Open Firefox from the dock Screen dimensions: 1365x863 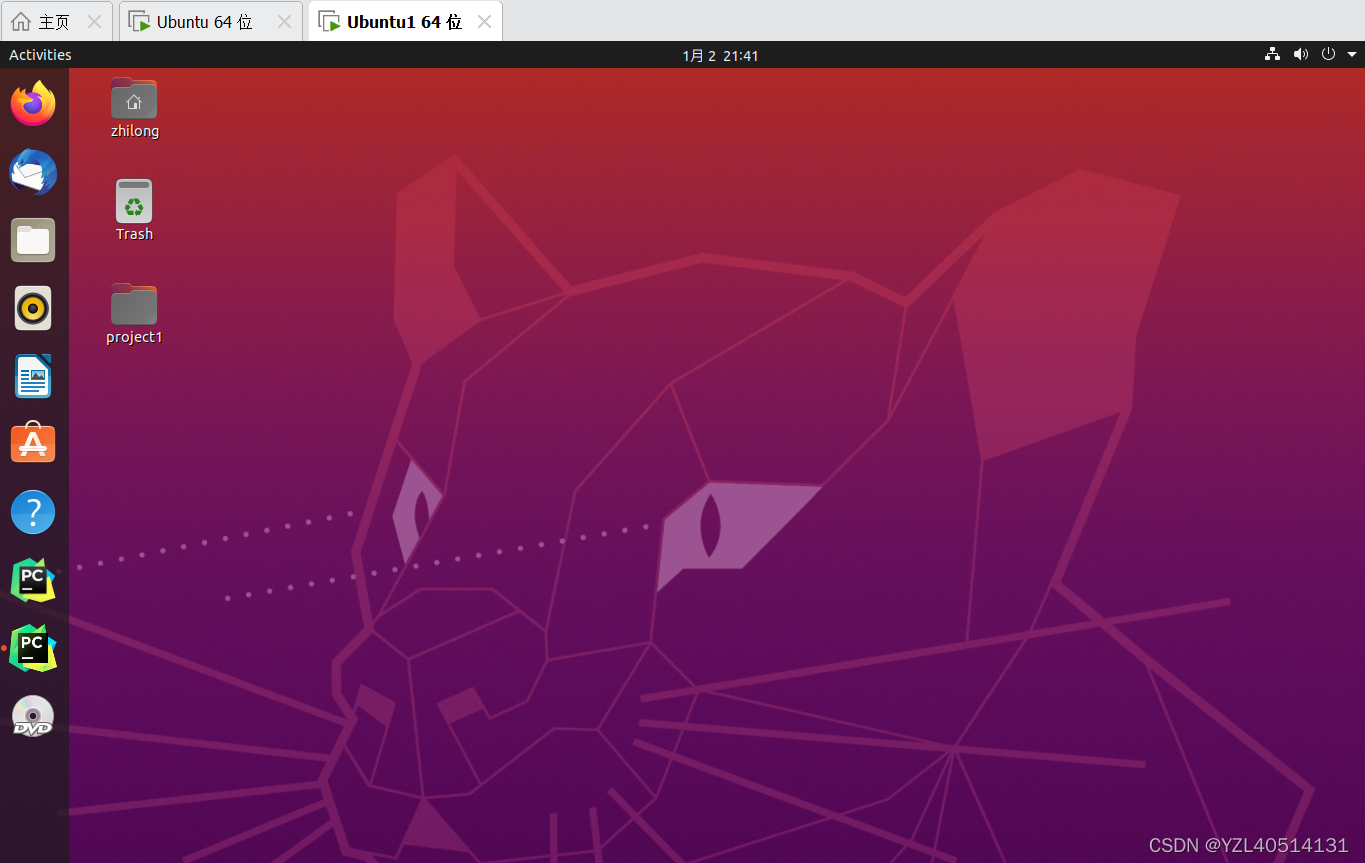(33, 103)
